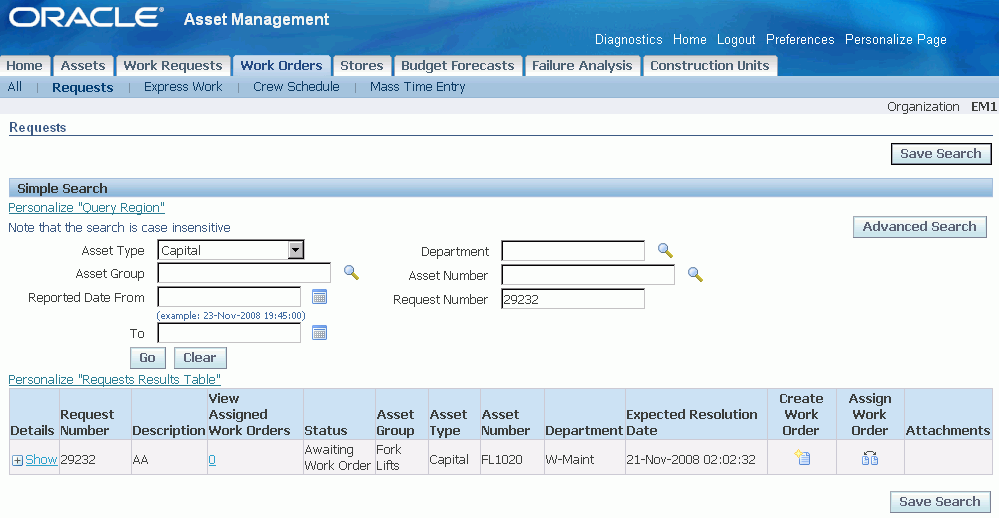The width and height of the screenshot is (999, 518).
Task: Open the Asset Type dropdown
Action: tap(231, 250)
